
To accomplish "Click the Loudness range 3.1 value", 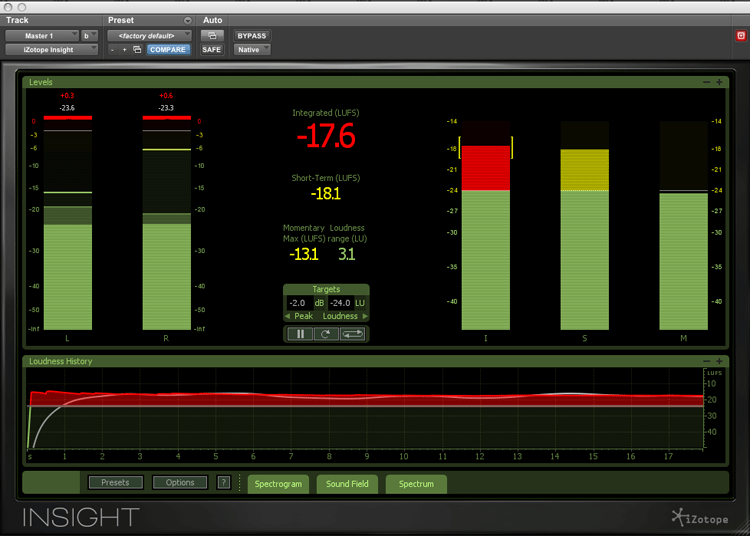I will click(347, 254).
